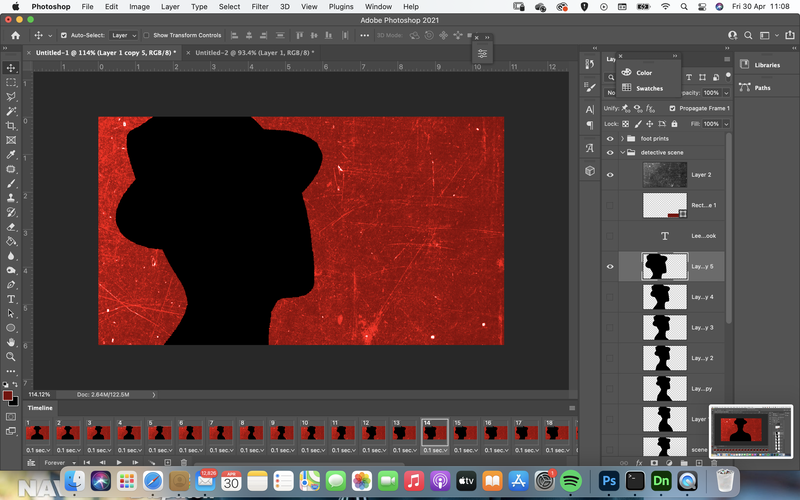Toggle the Auto-Select checkbox

tap(64, 35)
